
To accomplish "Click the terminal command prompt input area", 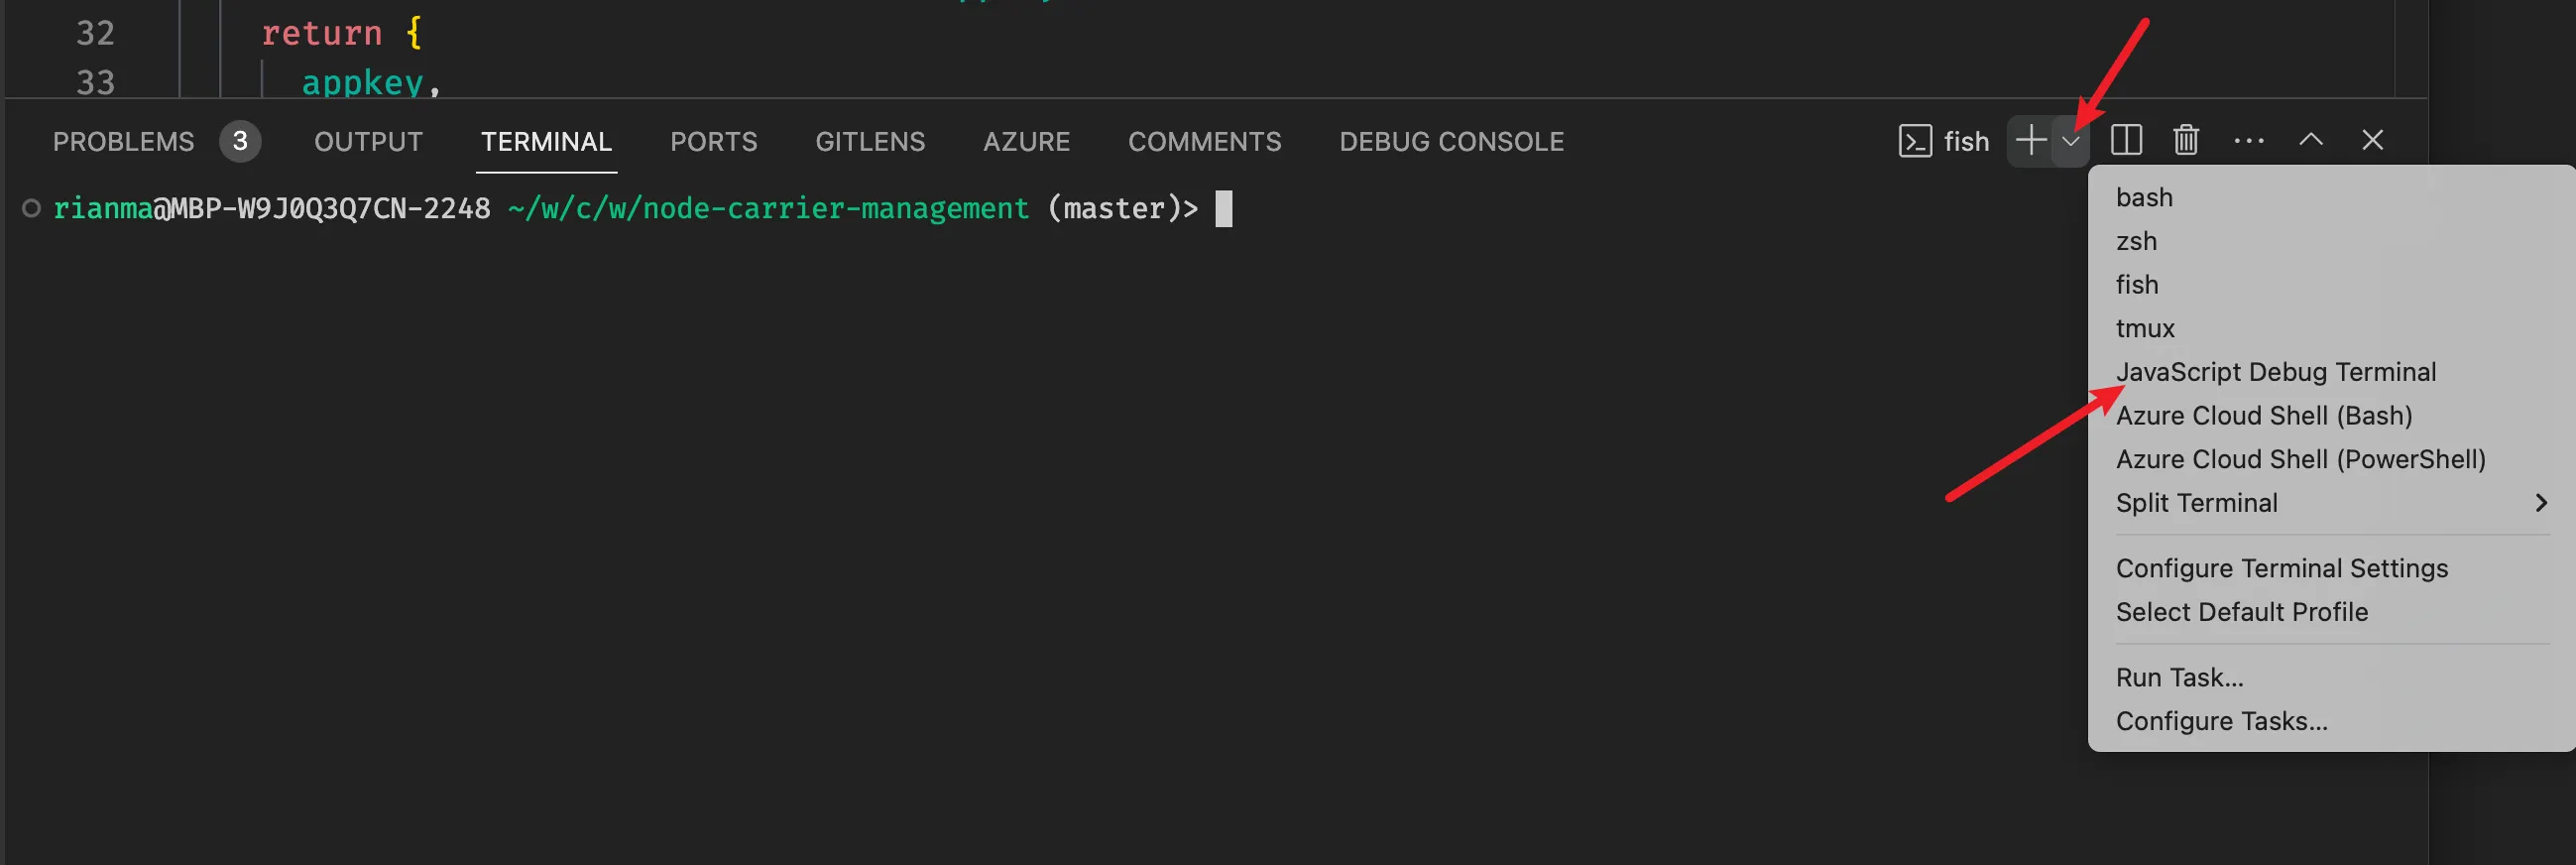I will tap(1227, 208).
